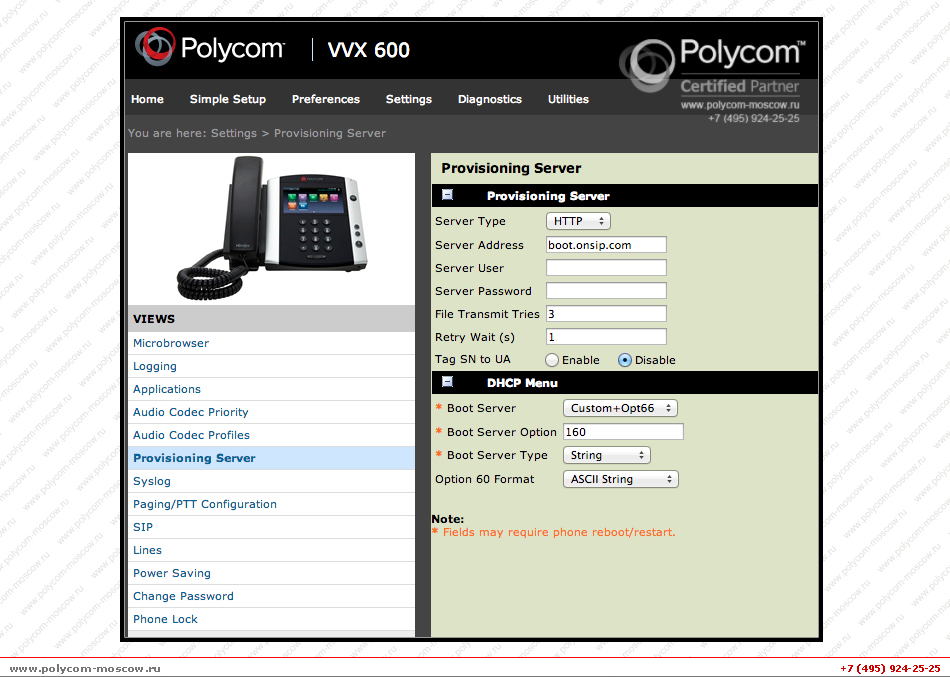Open the Power Saving view

(172, 573)
